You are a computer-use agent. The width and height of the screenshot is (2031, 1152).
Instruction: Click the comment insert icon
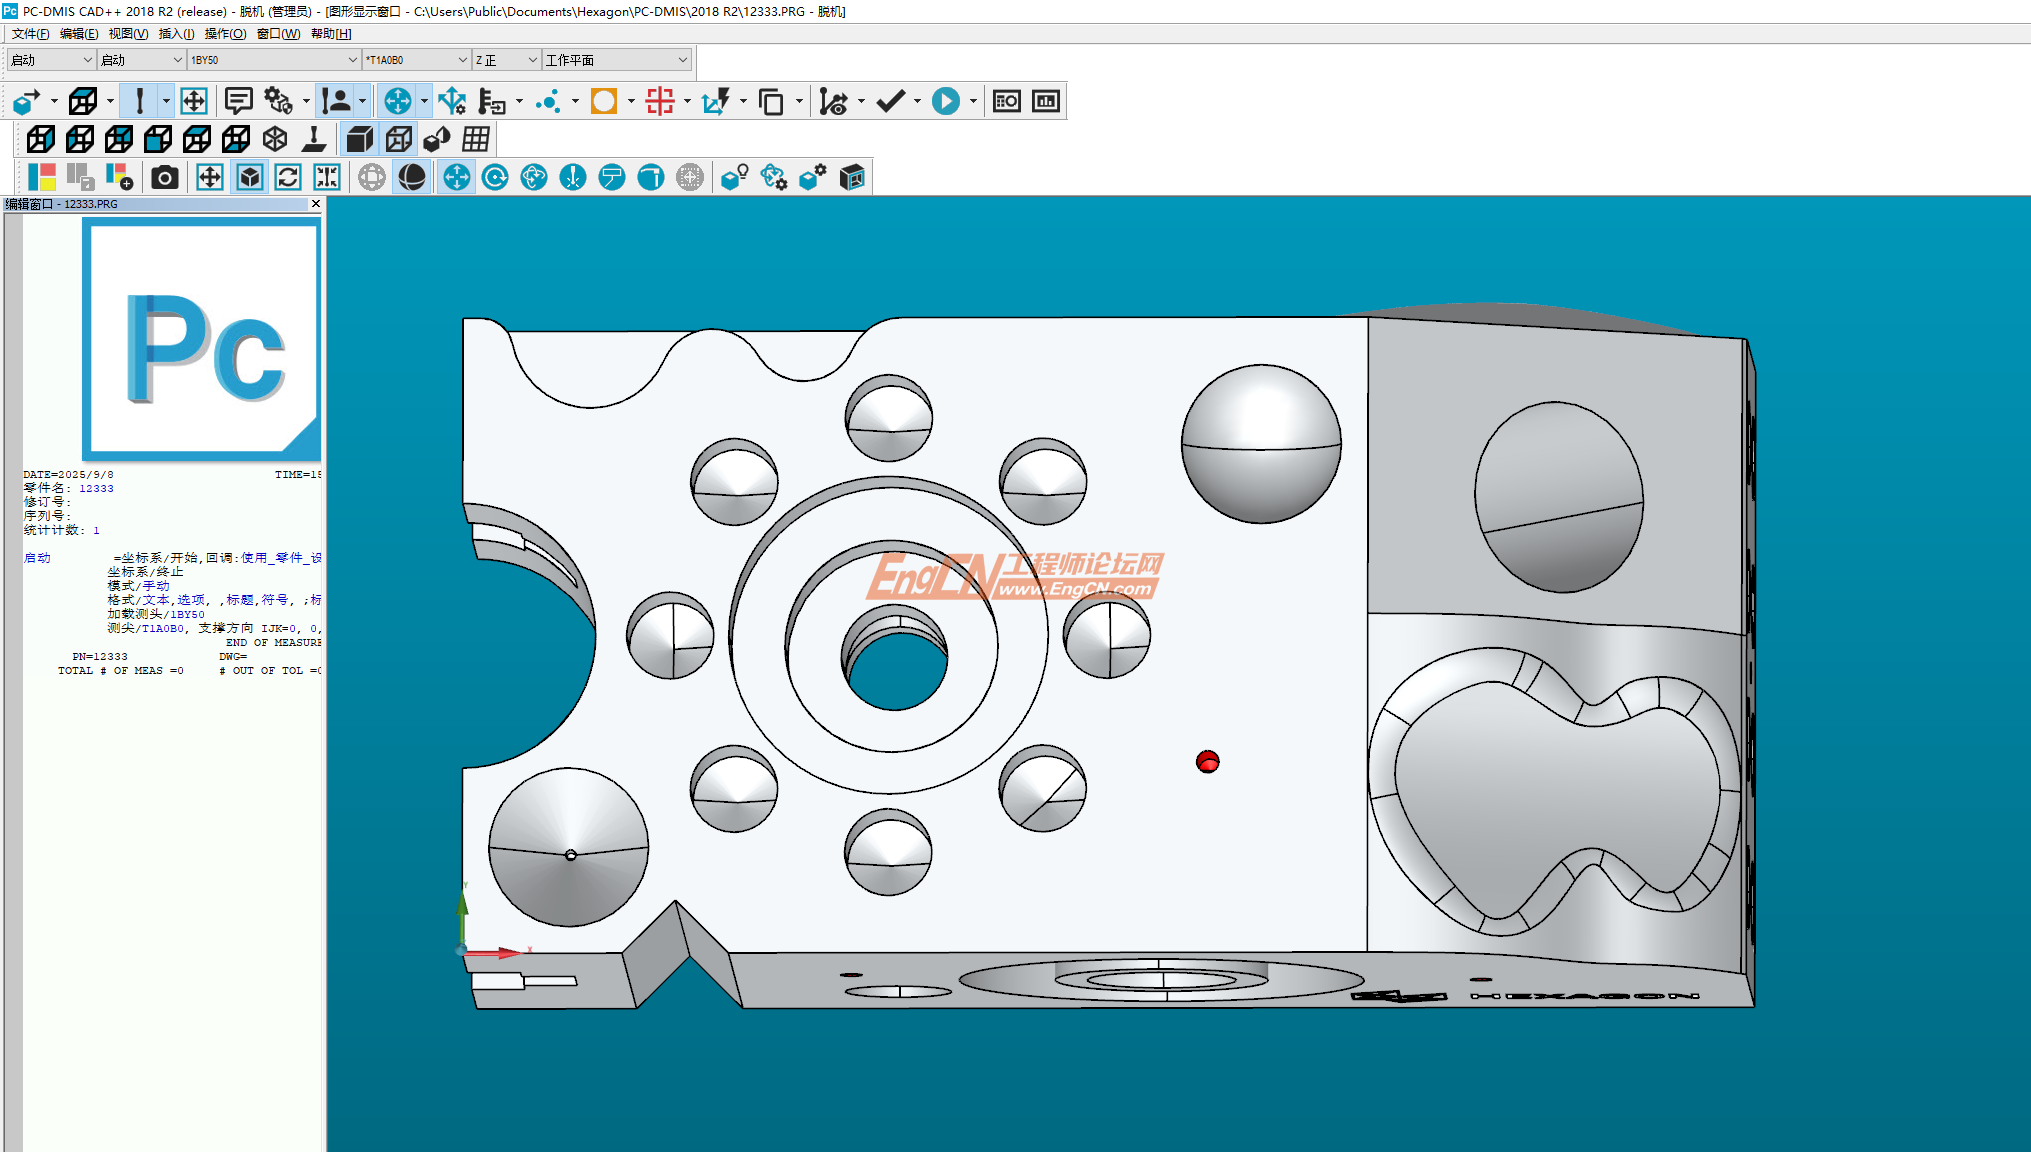click(238, 101)
